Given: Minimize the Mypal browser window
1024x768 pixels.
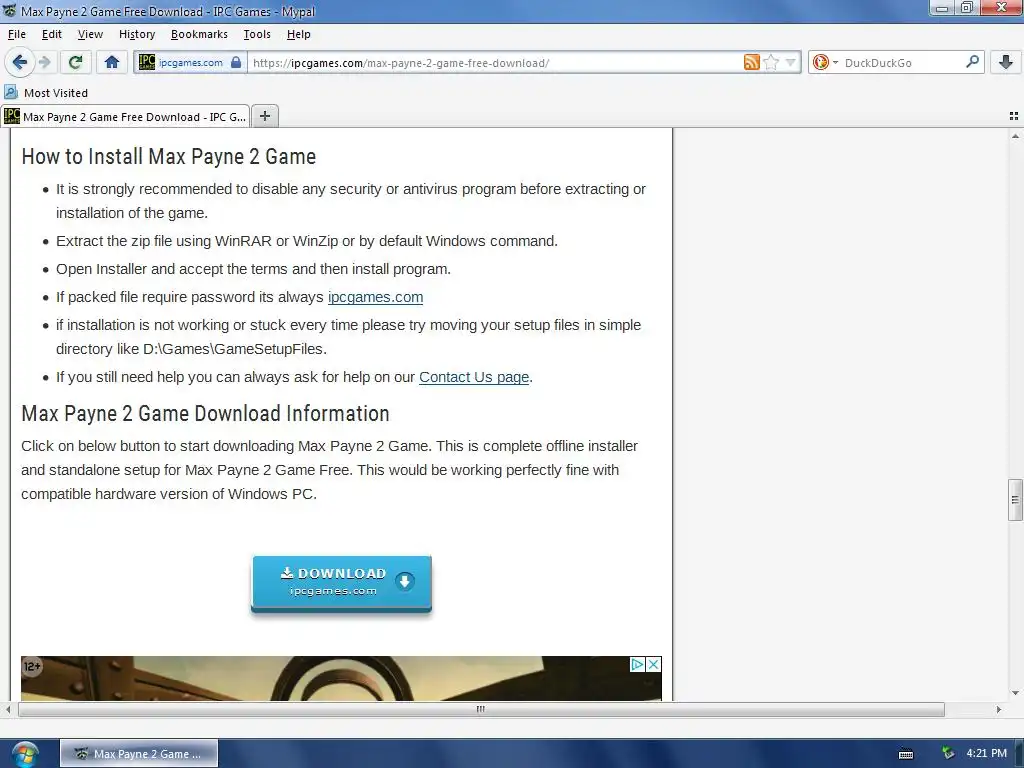Looking at the screenshot, I should (x=942, y=8).
